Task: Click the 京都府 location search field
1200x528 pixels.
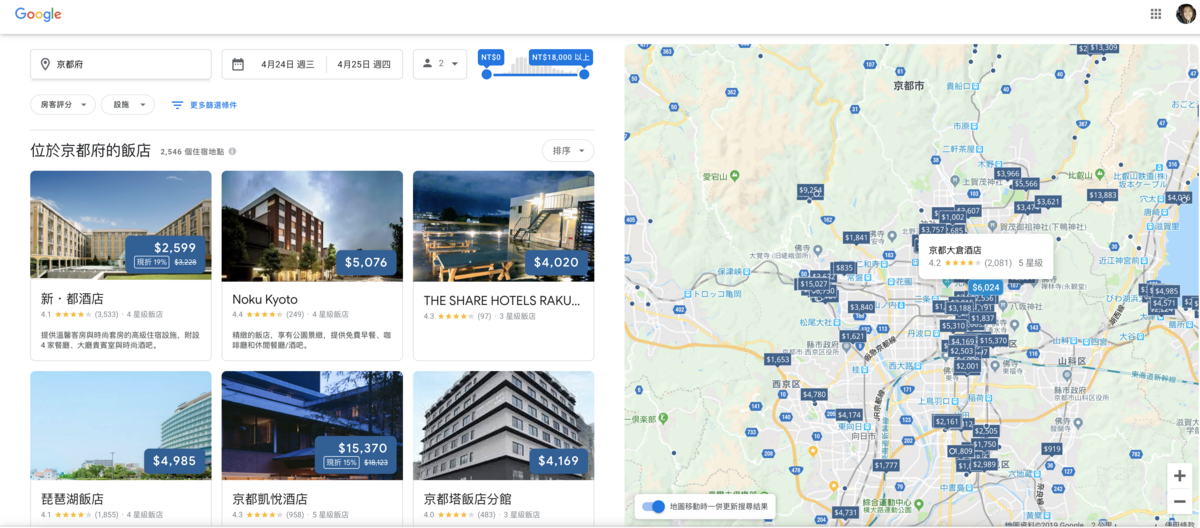Action: [x=121, y=64]
